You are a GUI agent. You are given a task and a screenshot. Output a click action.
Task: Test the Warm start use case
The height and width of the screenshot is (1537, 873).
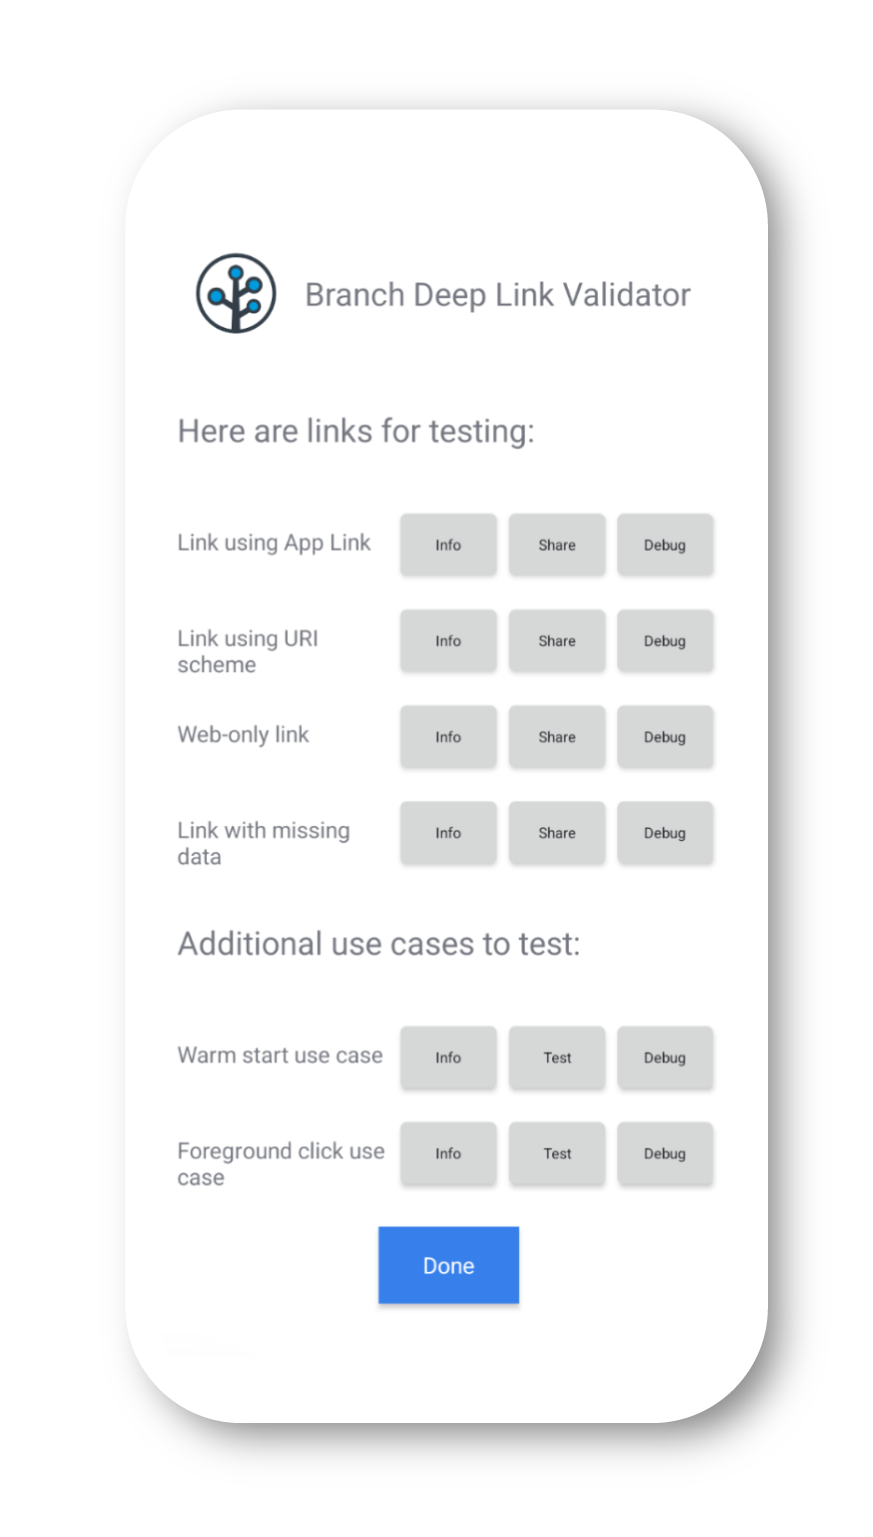point(557,1058)
